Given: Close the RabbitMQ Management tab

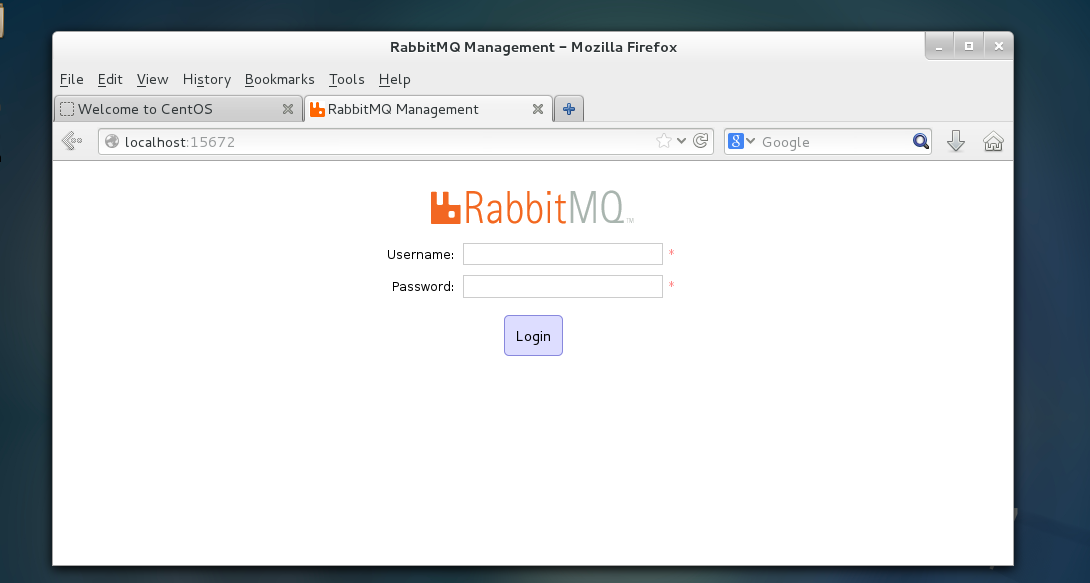Looking at the screenshot, I should [x=537, y=109].
